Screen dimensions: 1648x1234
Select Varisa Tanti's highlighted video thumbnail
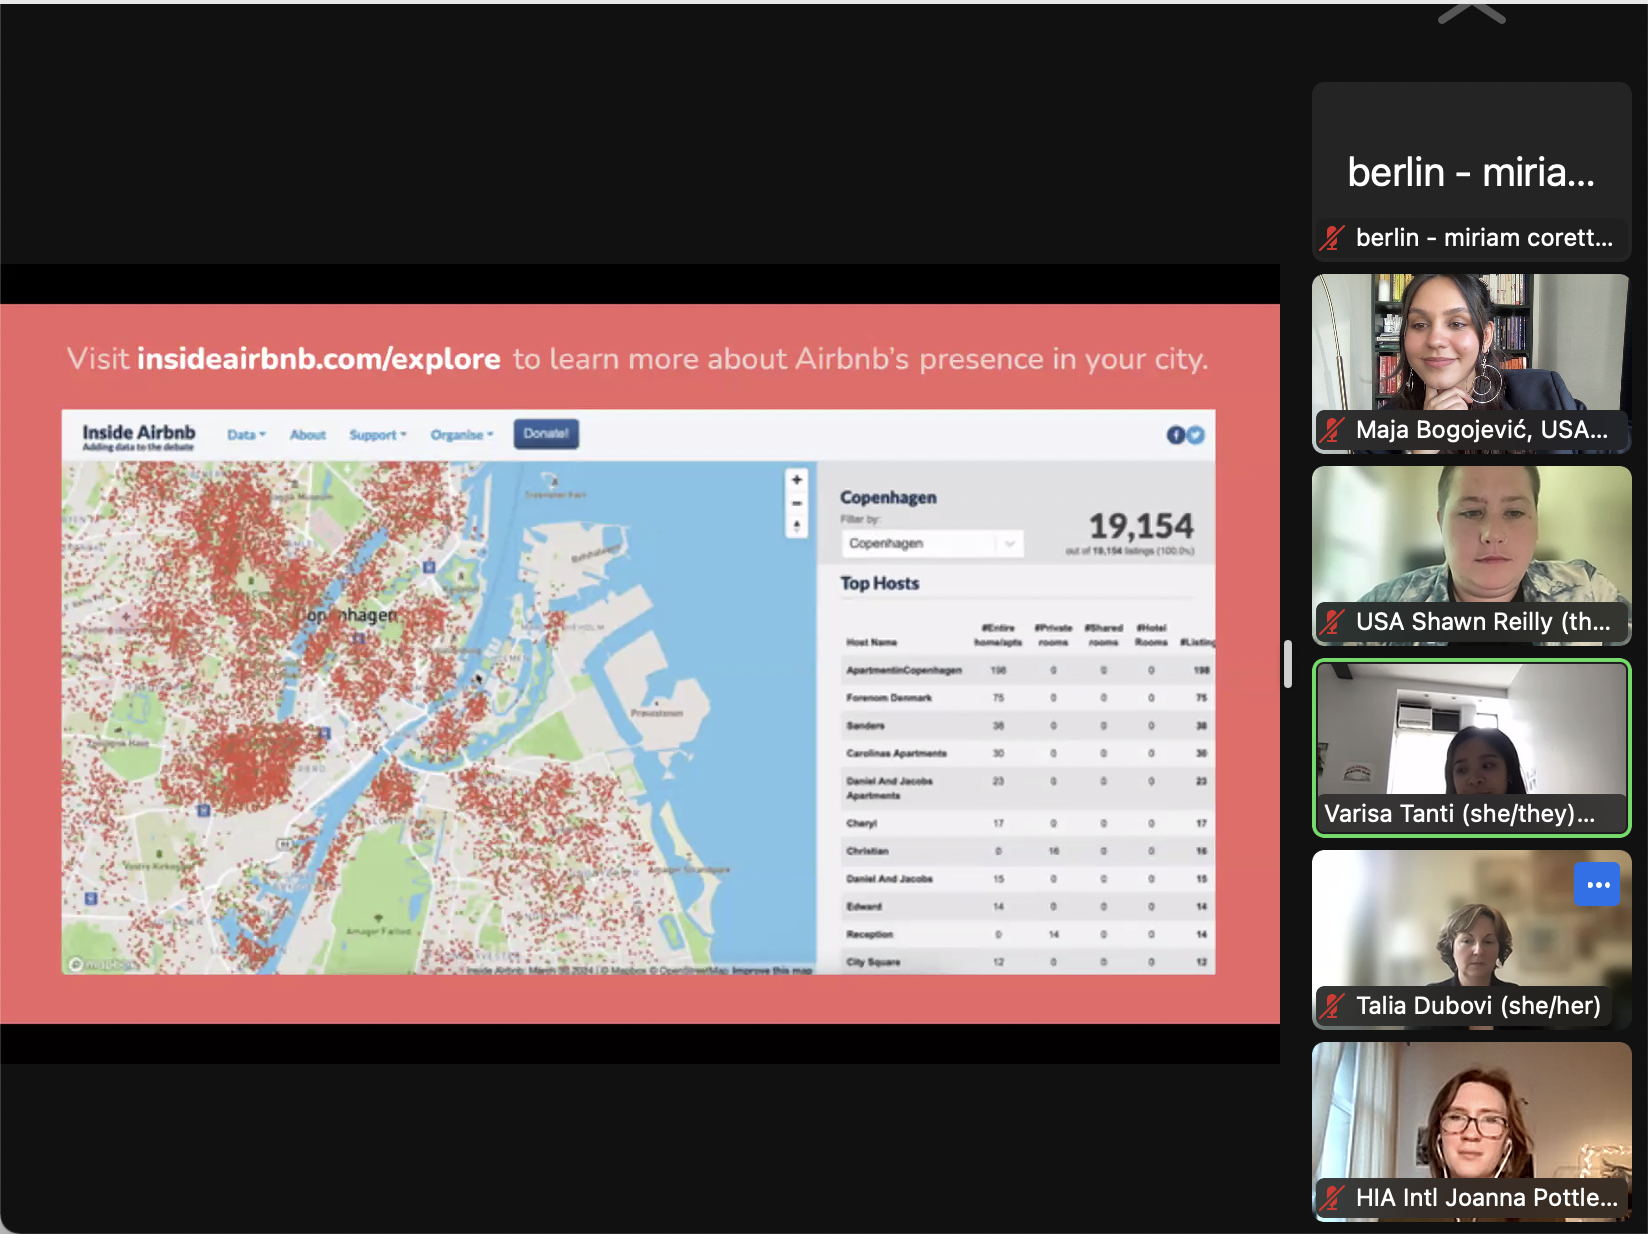point(1471,747)
